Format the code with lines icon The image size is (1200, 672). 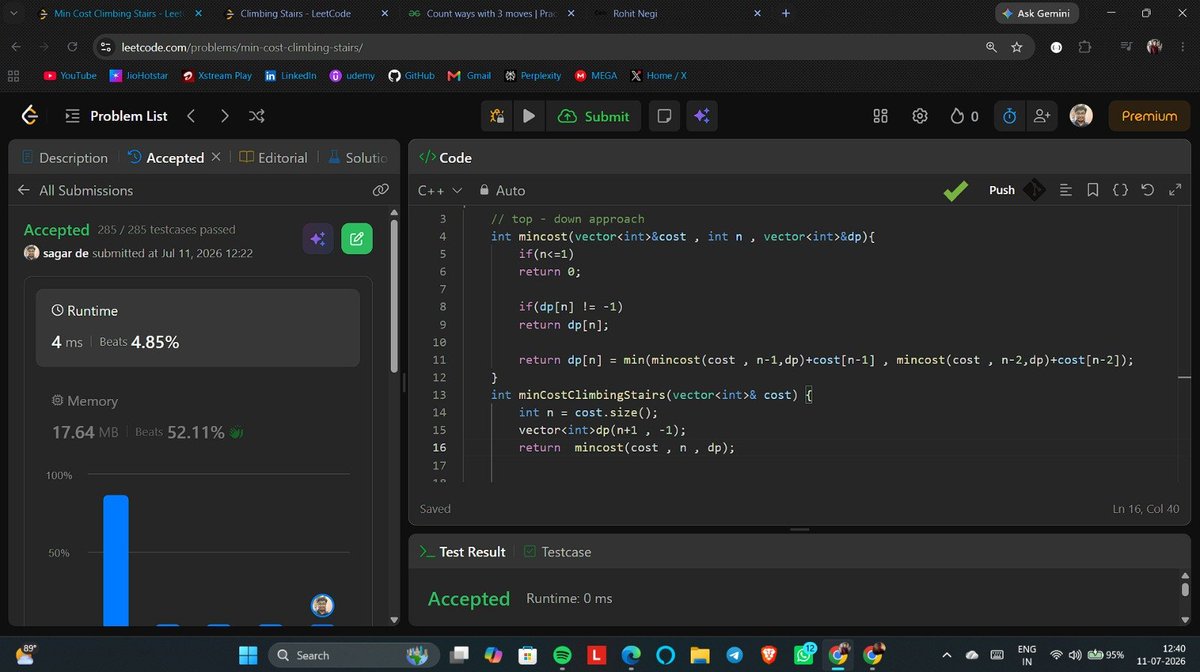click(1066, 190)
